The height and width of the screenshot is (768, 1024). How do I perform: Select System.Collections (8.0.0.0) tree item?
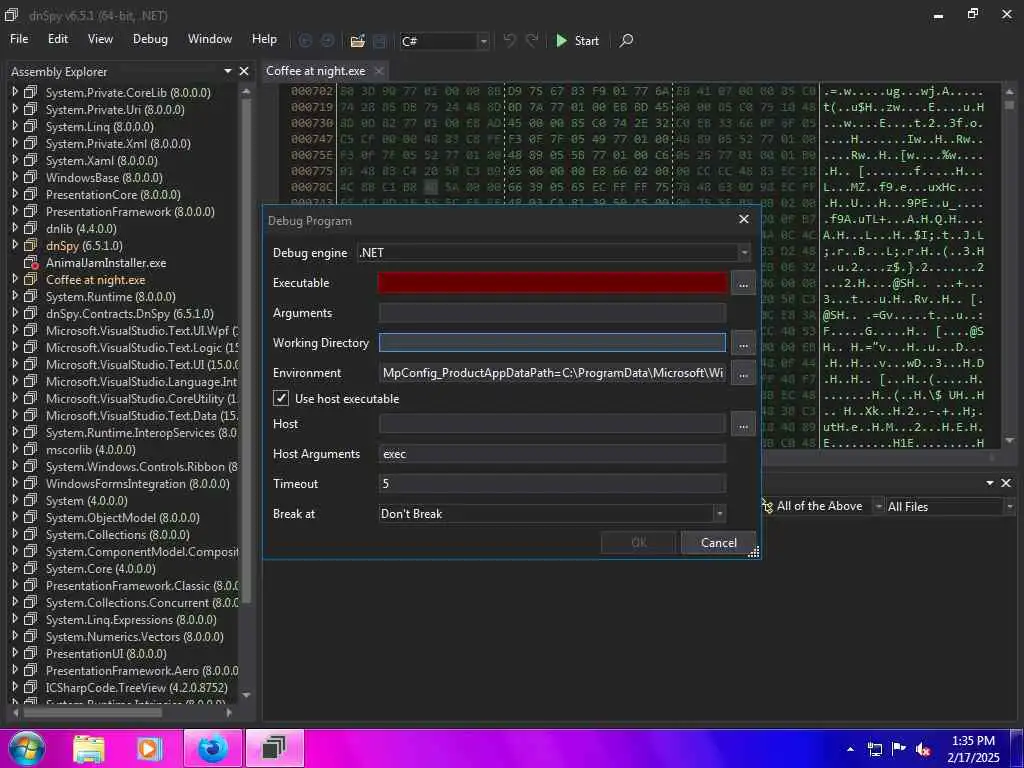[118, 534]
